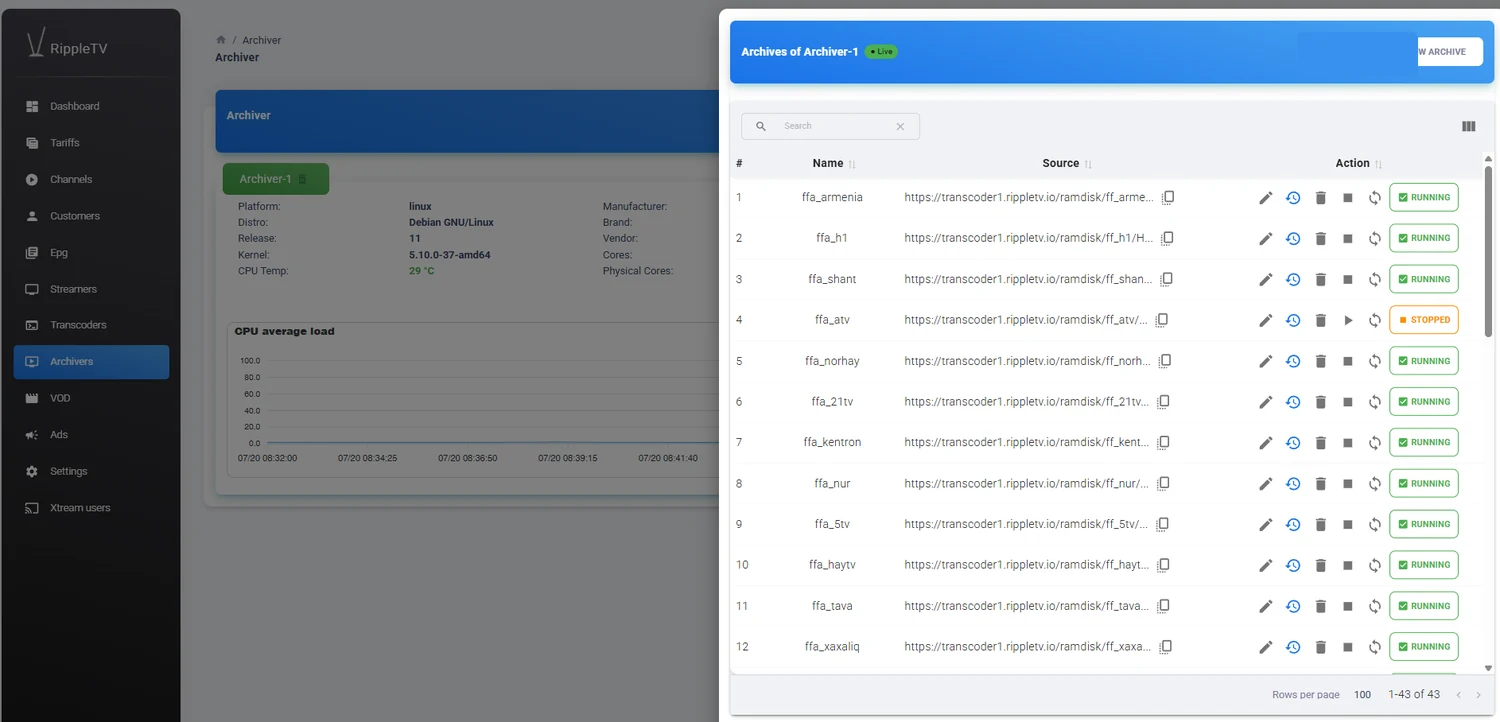Open history for ffa_armenia
Viewport: 1500px width, 722px height.
[x=1293, y=198]
